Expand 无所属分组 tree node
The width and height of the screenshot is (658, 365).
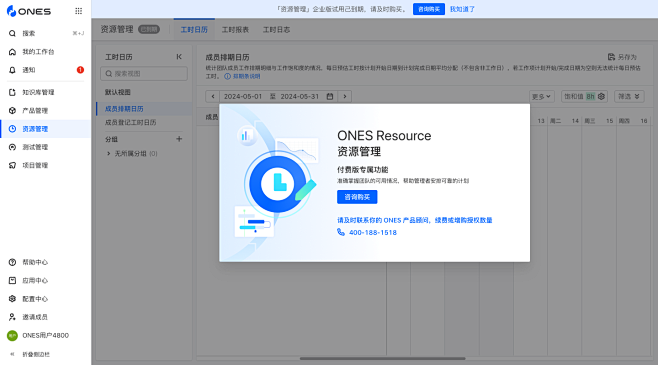(x=109, y=154)
